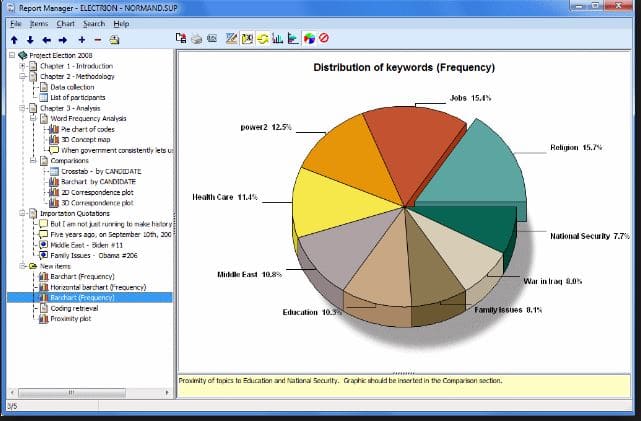
Task: Click the Chapter 2 - Methodology label
Action: [x=77, y=76]
